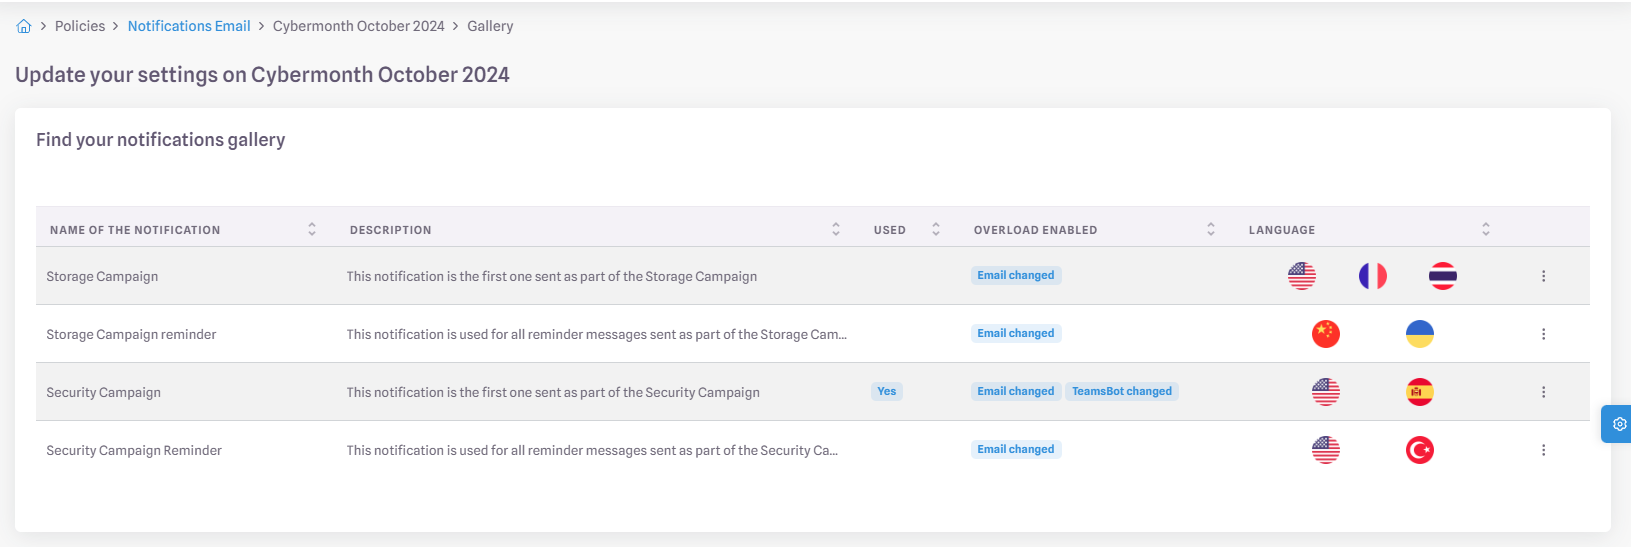
Task: Click the US flag in Storage Campaign row
Action: [x=1302, y=276]
